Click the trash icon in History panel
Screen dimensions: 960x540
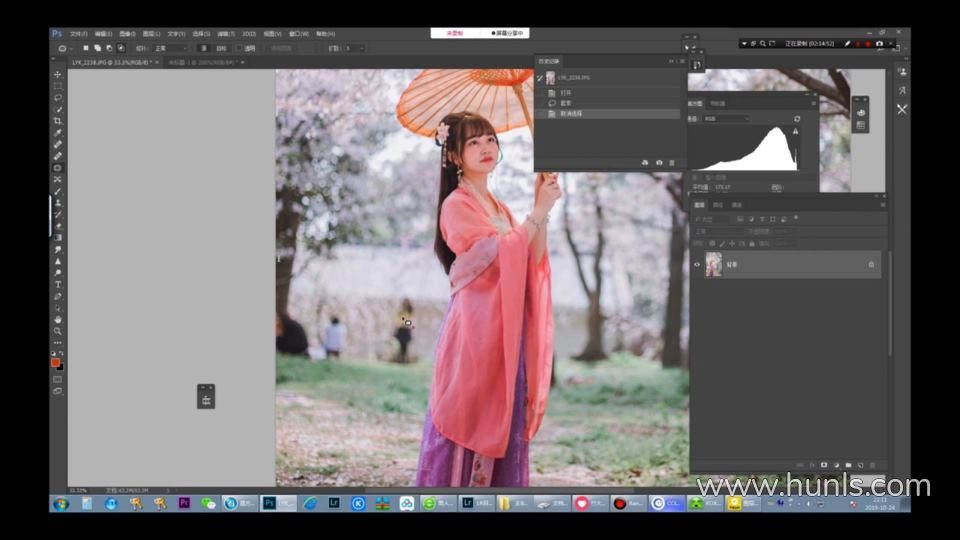click(672, 162)
